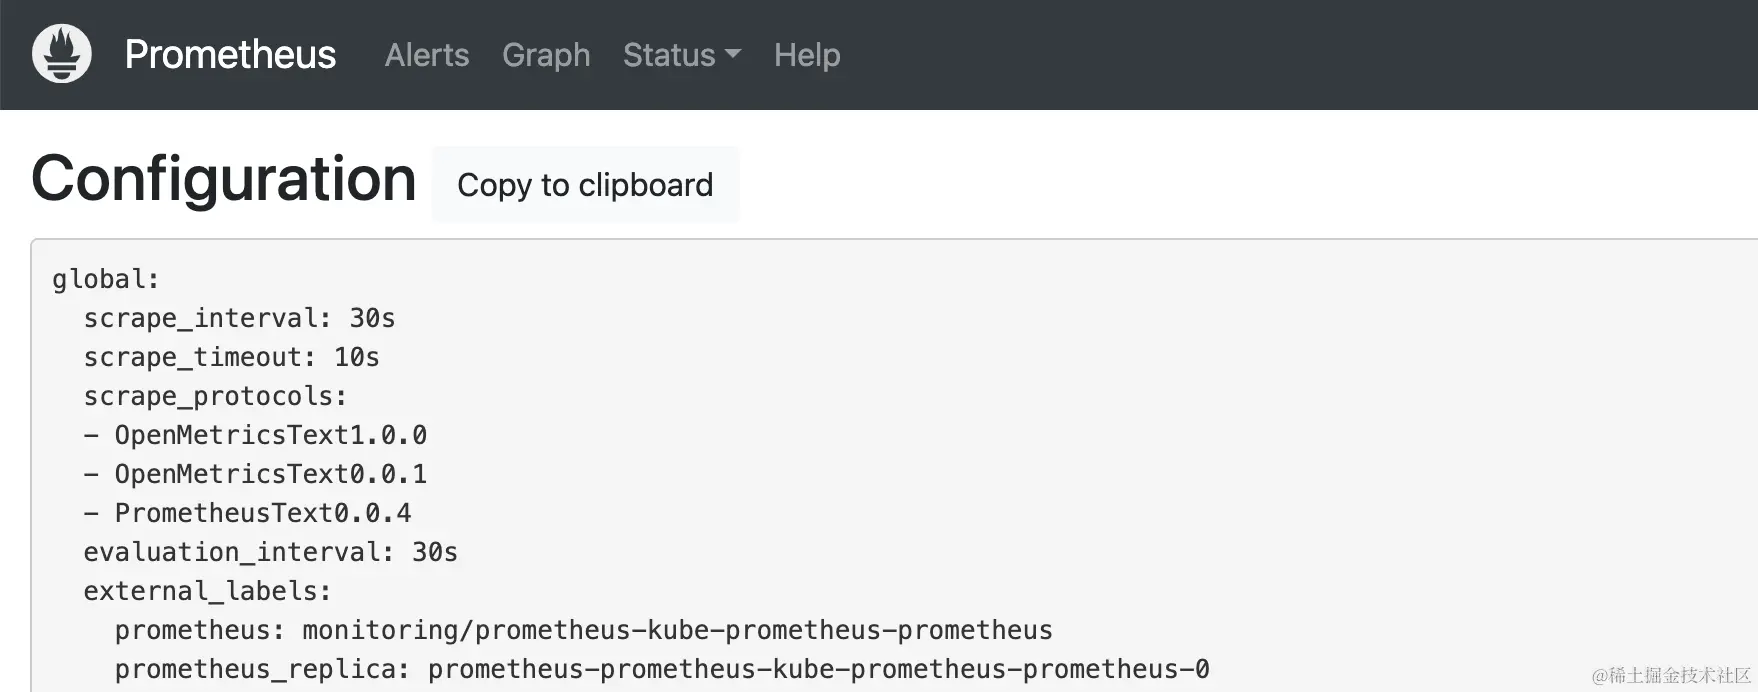Click the OpenMetricsText0.0.1 list item

coord(270,474)
